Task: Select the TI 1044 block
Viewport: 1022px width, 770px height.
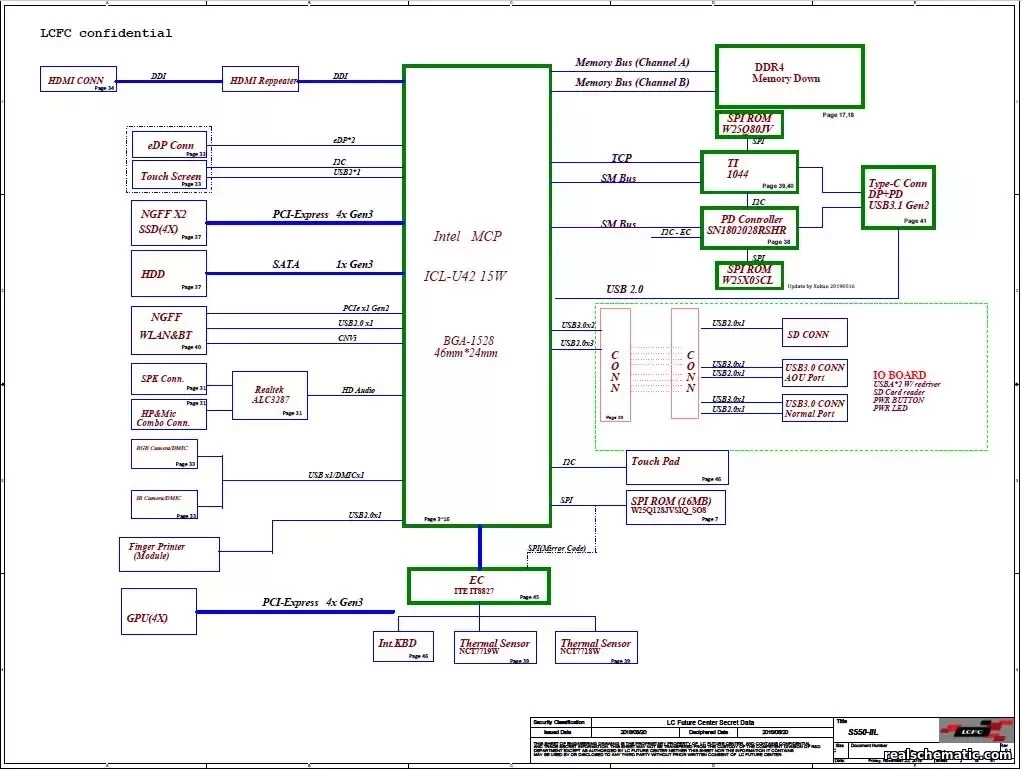Action: (x=750, y=172)
